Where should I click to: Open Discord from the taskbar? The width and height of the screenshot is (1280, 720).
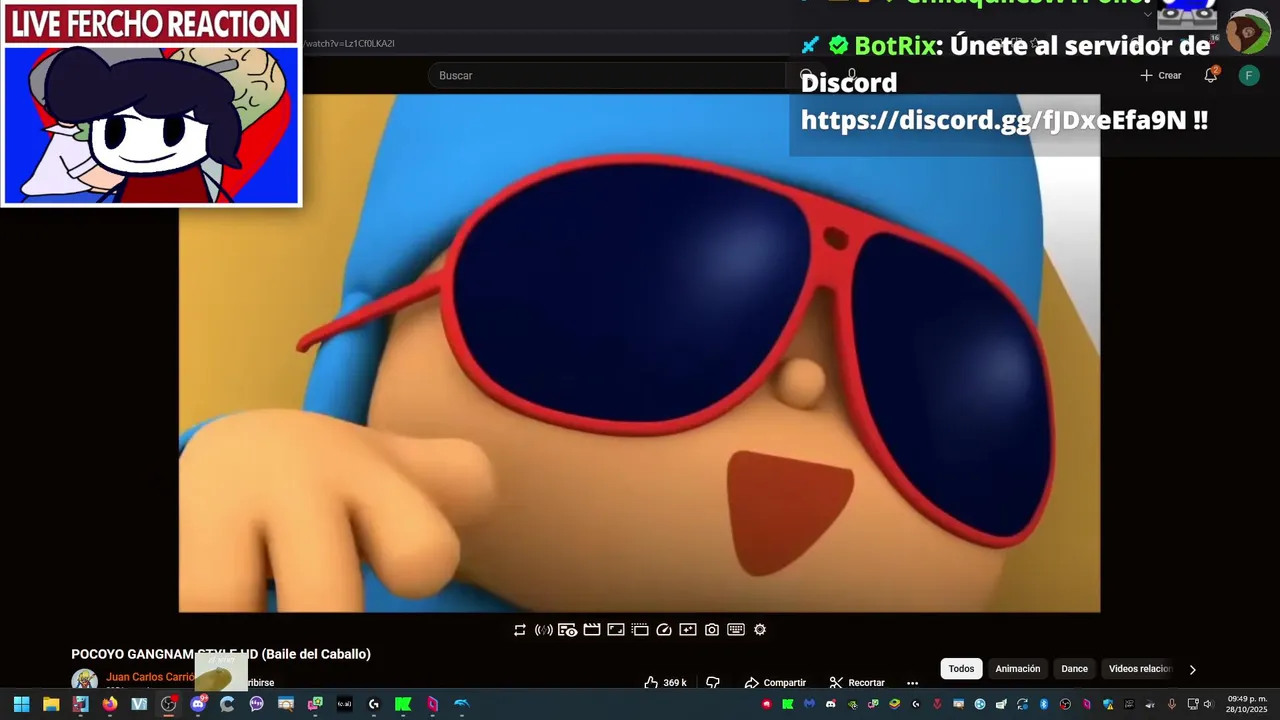pos(198,704)
